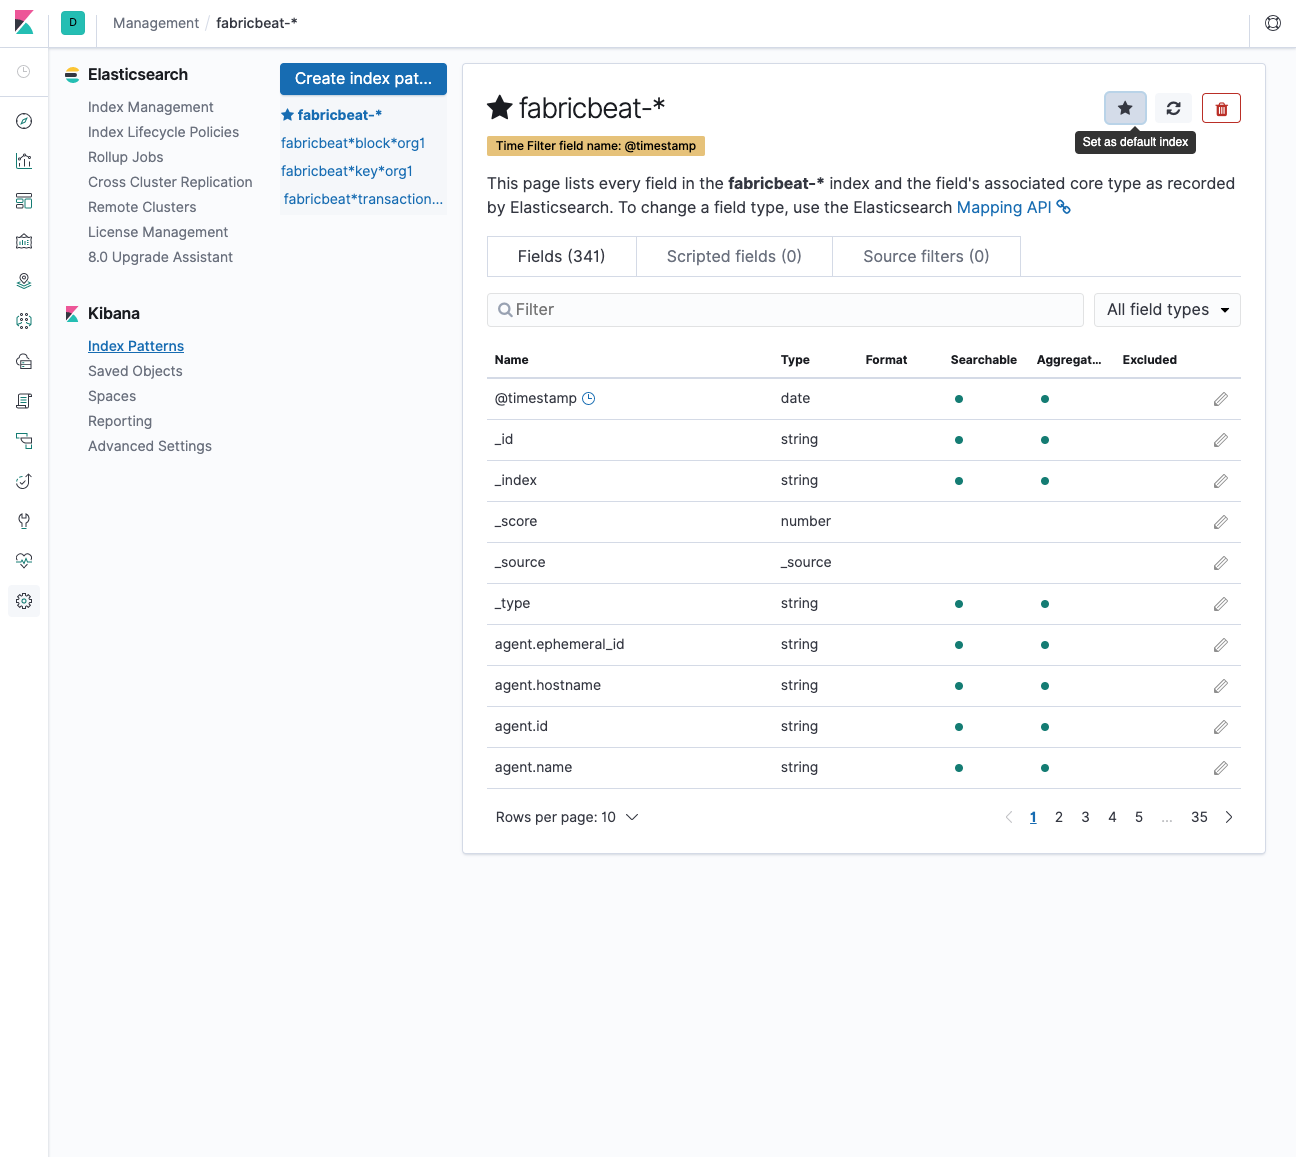Open Reporting under Kibana
This screenshot has width=1296, height=1157.
[120, 421]
